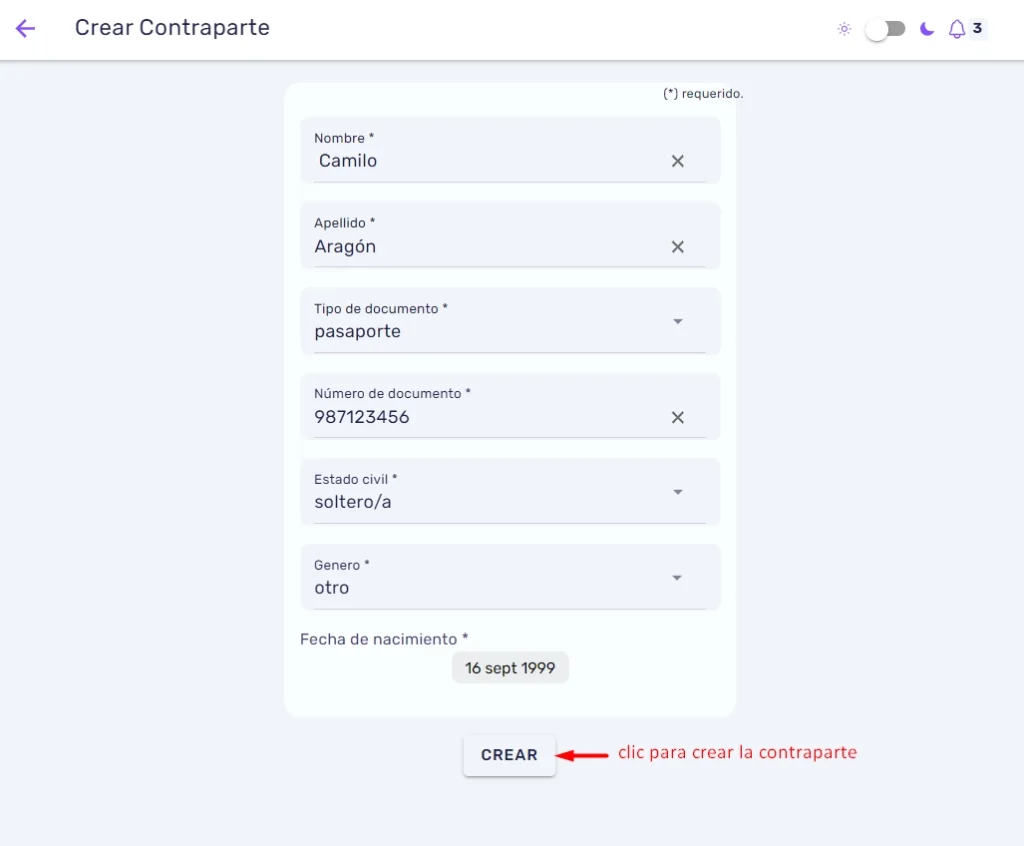Open the Genero dropdown
Image resolution: width=1024 pixels, height=846 pixels.
pyautogui.click(x=509, y=578)
